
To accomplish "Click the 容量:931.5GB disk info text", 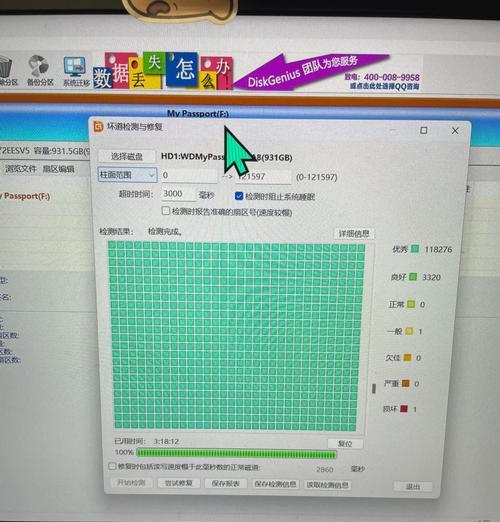I will click(61, 151).
